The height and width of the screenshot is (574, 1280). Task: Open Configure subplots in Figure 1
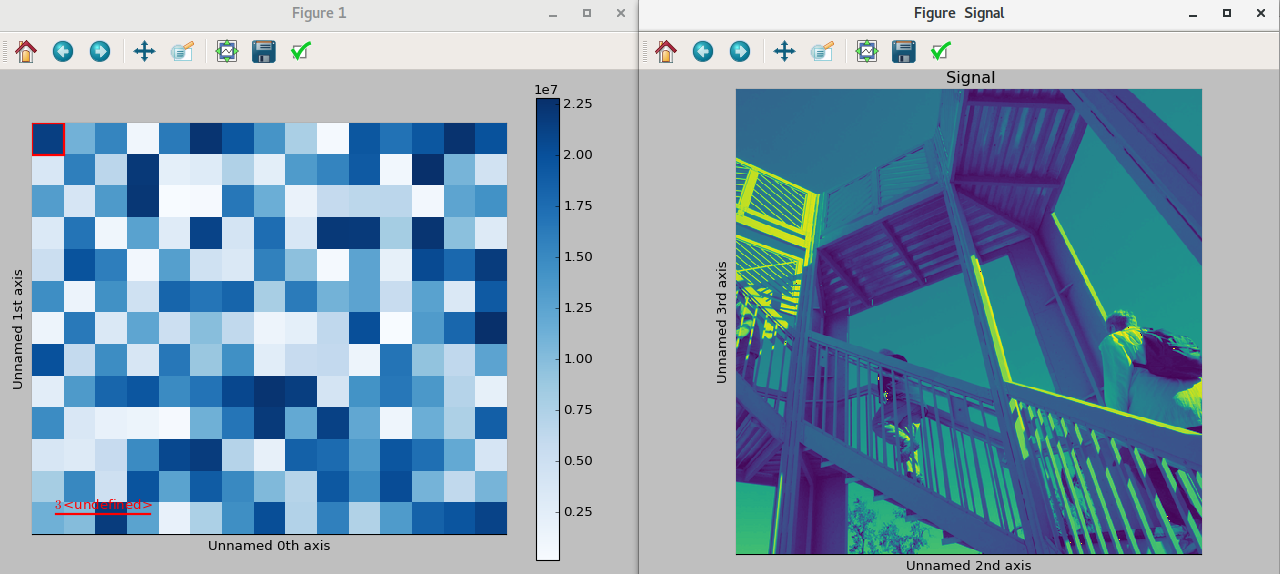pyautogui.click(x=227, y=51)
